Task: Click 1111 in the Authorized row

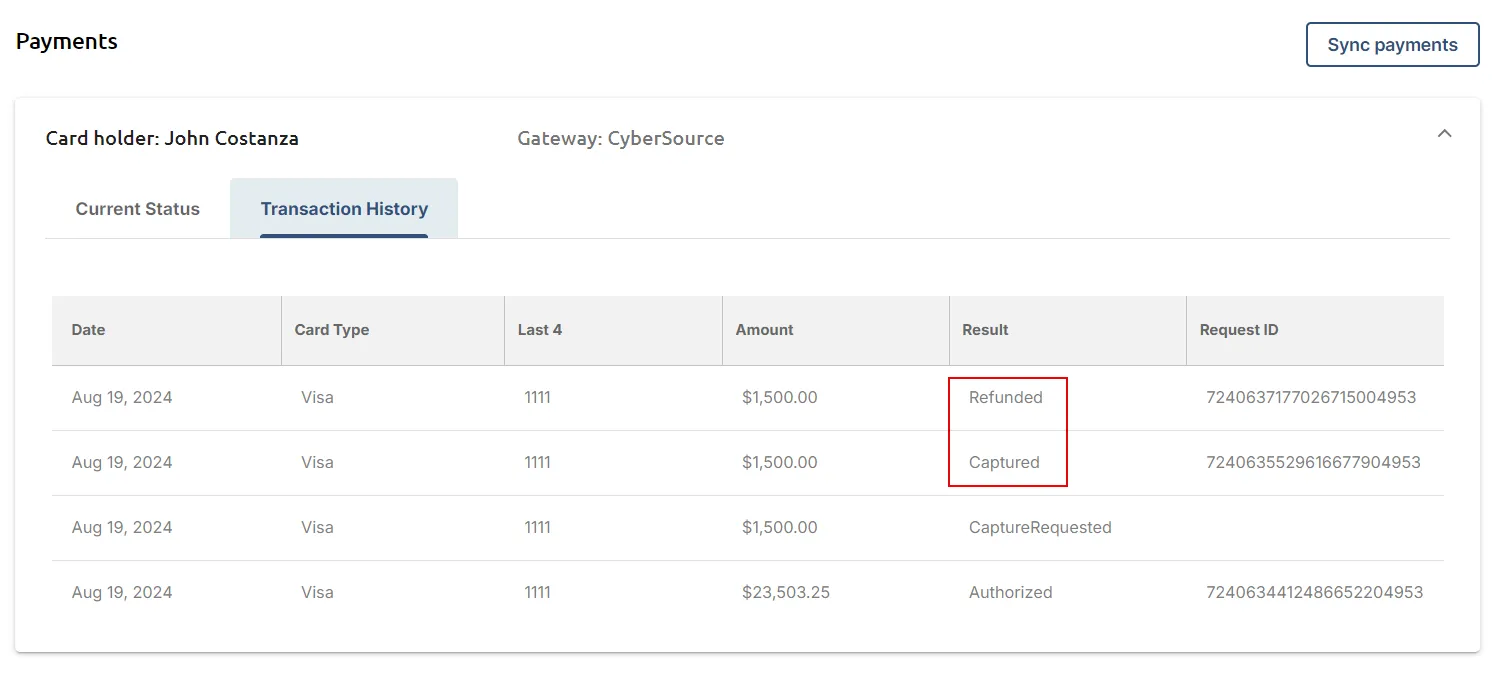Action: pyautogui.click(x=537, y=593)
